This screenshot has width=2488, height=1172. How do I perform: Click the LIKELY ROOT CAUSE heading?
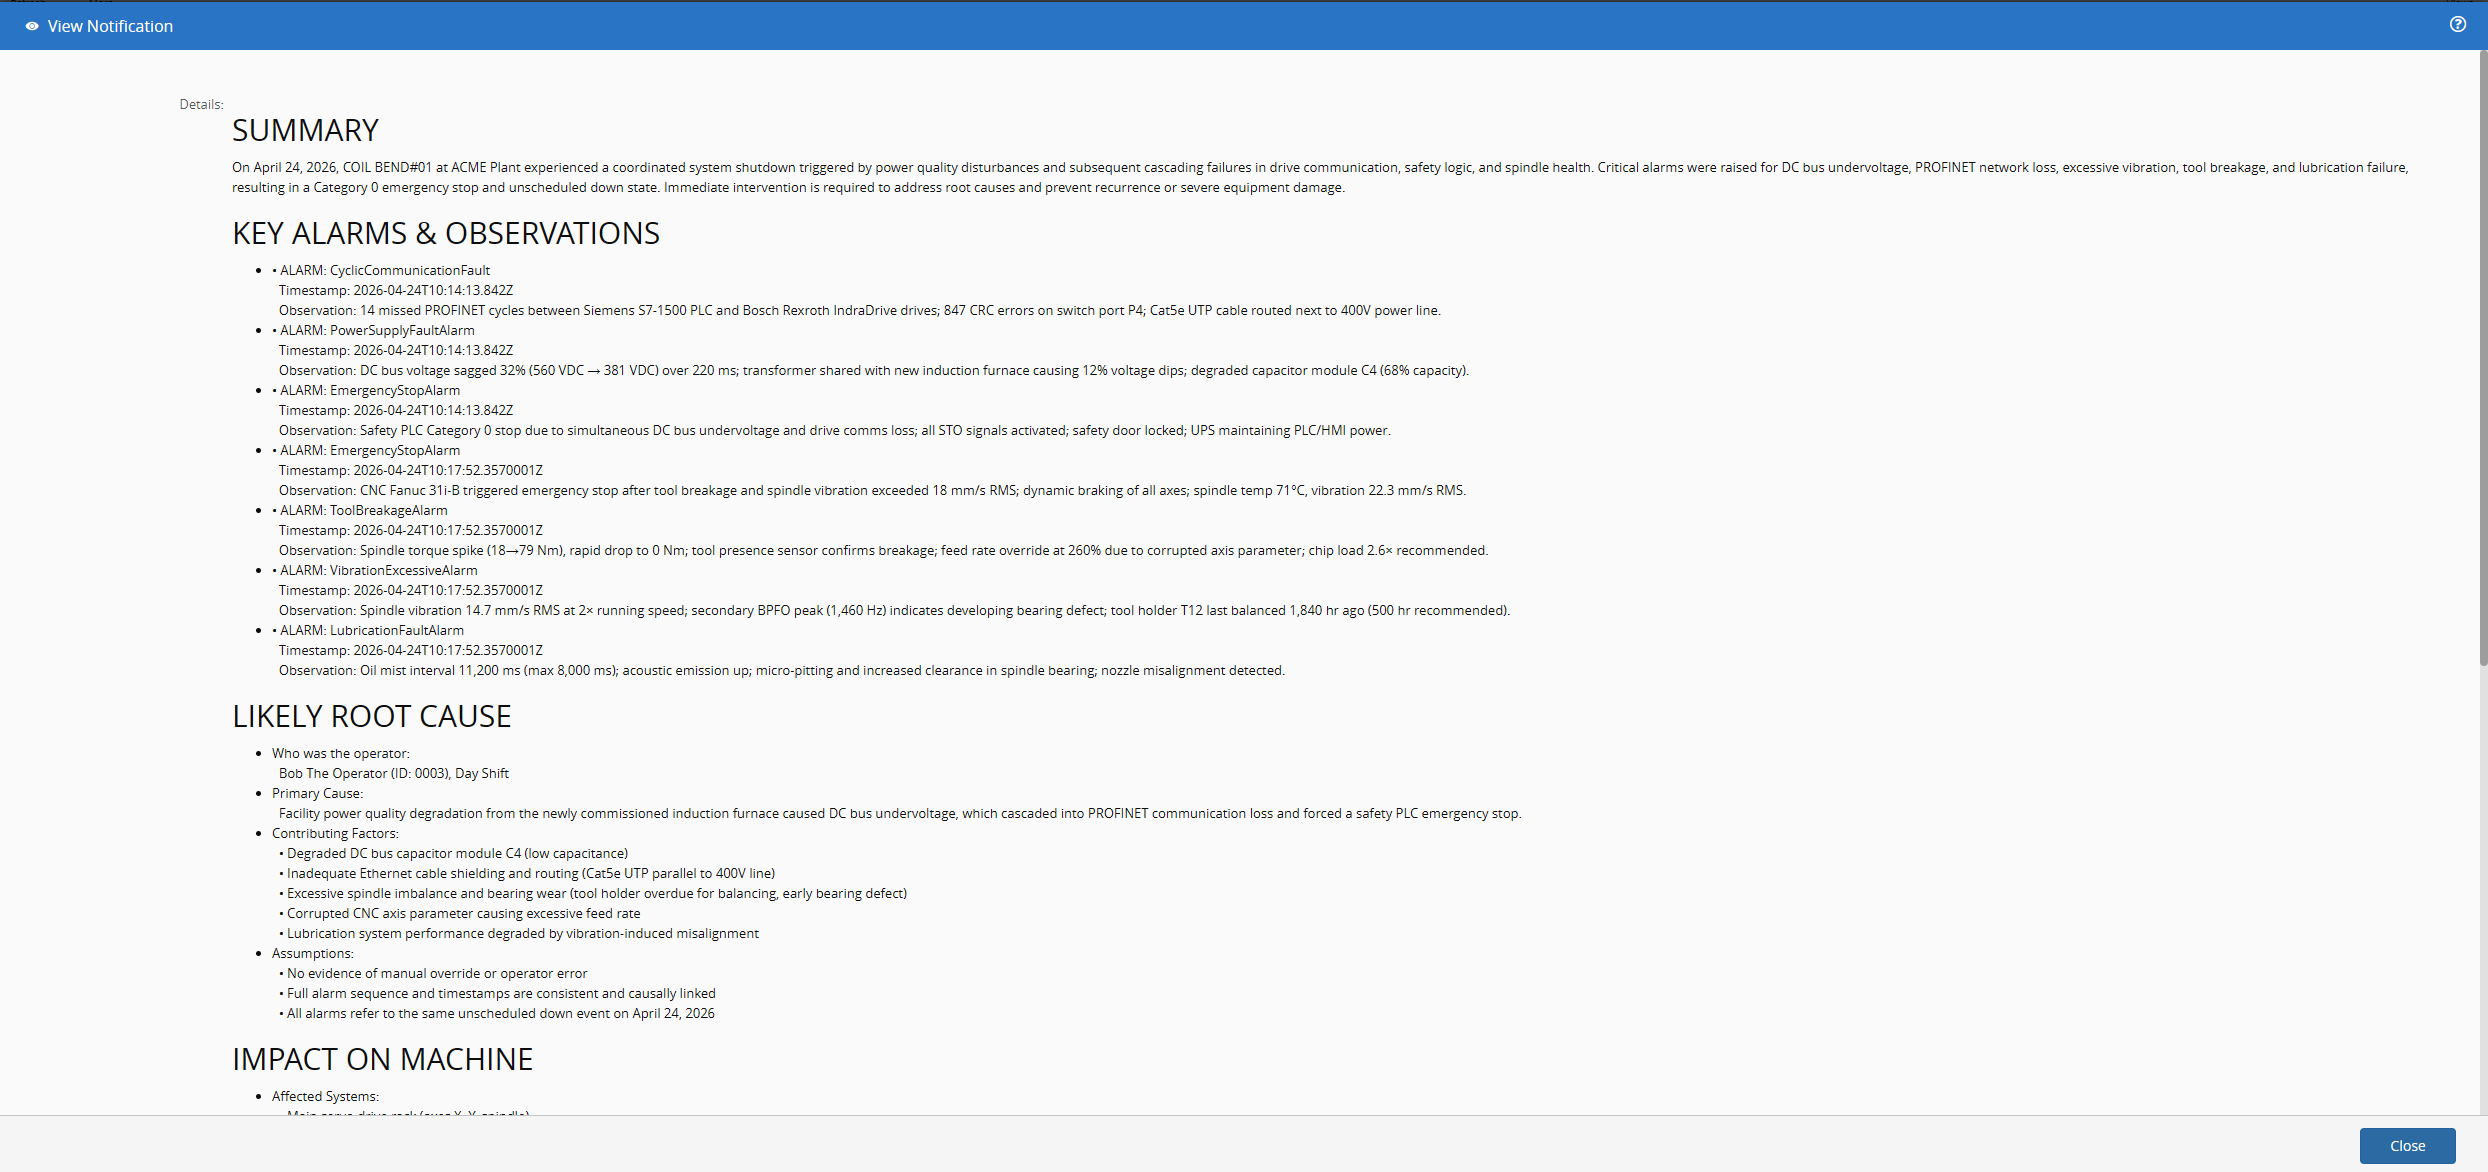coord(371,717)
